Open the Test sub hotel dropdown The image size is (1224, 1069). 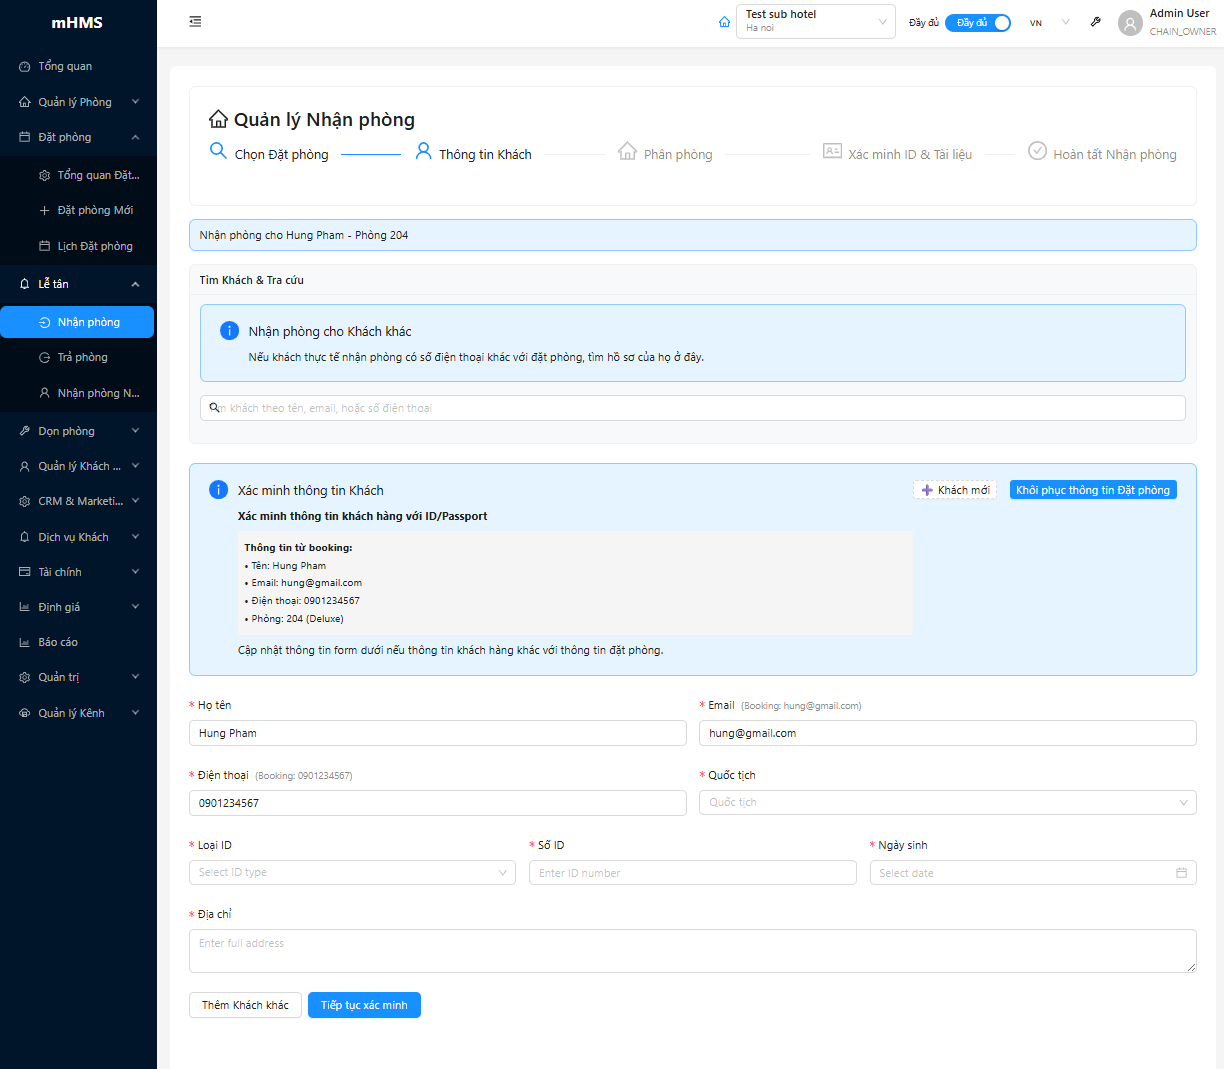coord(815,21)
